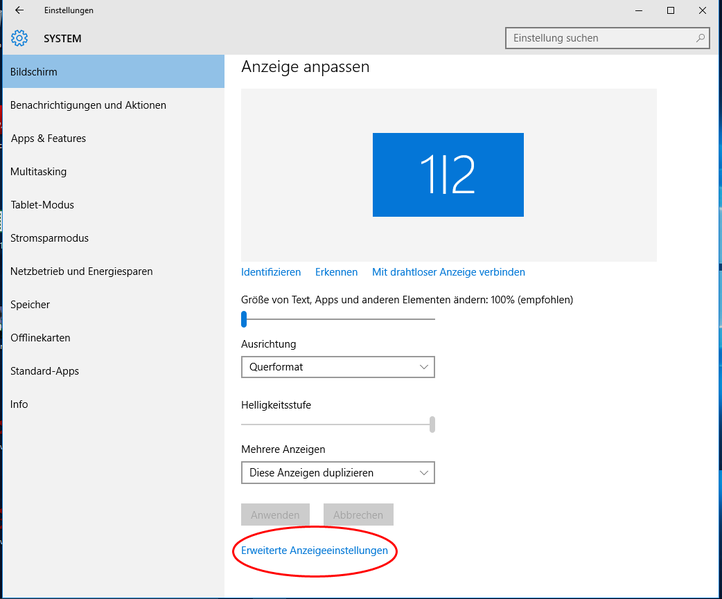Switch to Tablet-Modus settings
This screenshot has height=599, width=722.
pyautogui.click(x=42, y=205)
